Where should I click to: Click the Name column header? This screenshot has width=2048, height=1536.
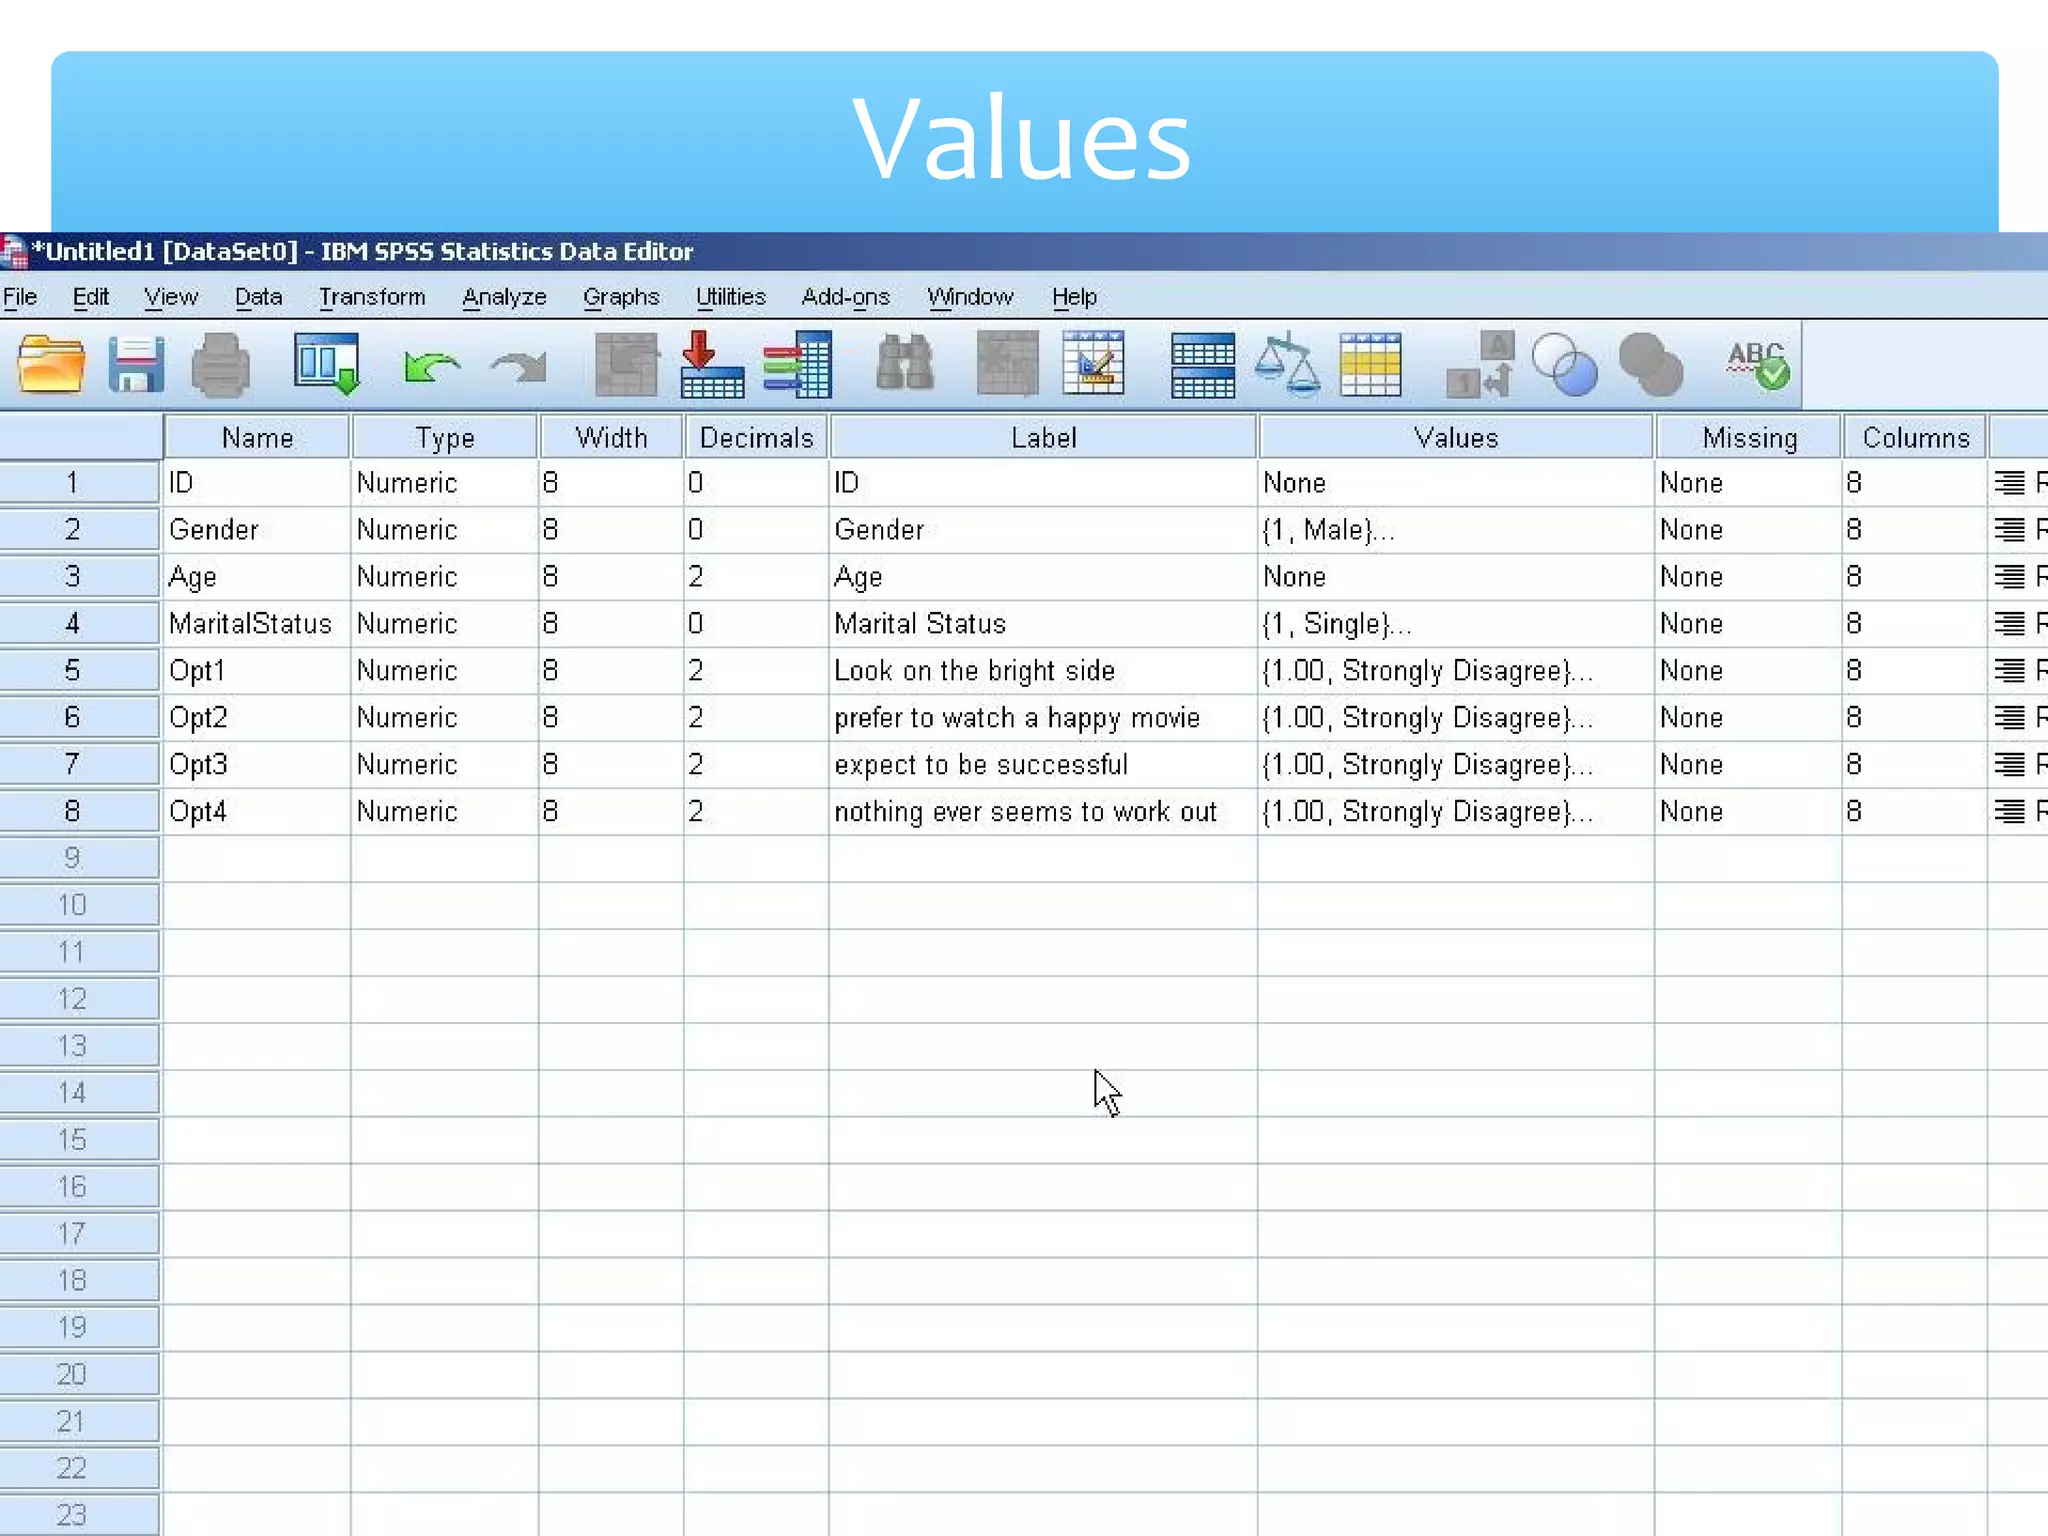(x=257, y=438)
